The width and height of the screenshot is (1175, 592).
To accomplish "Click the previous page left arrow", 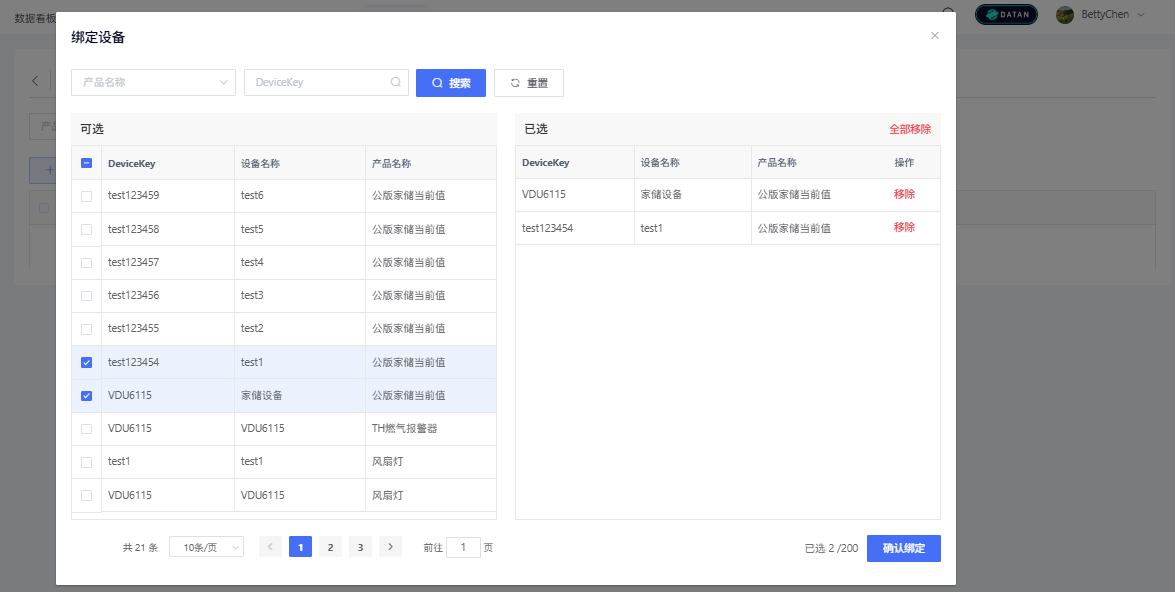I will tap(270, 547).
